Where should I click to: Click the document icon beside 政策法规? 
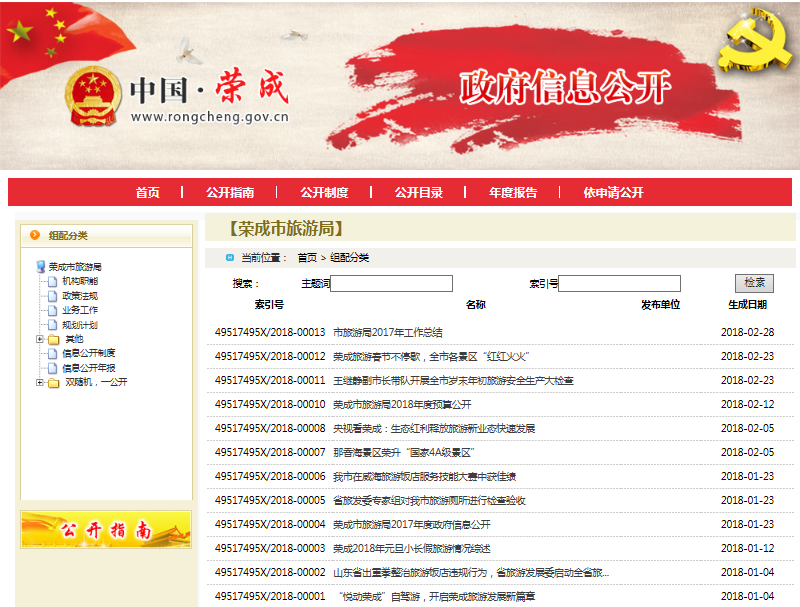[x=52, y=296]
